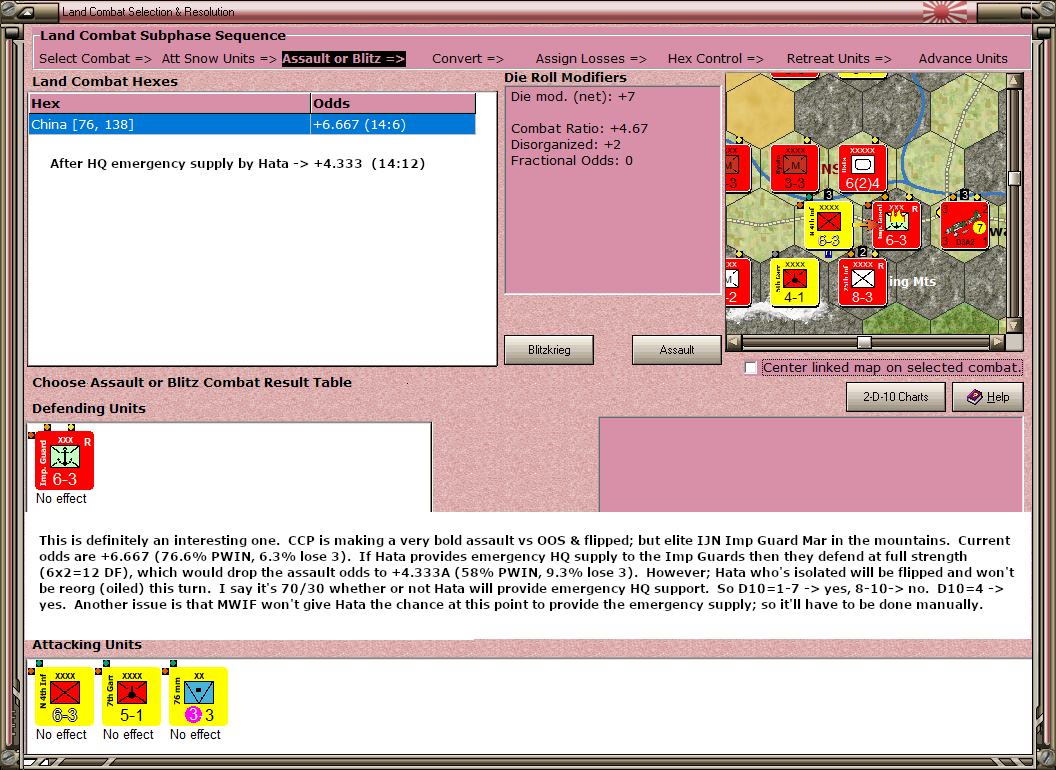Click the Hex column header

click(170, 103)
